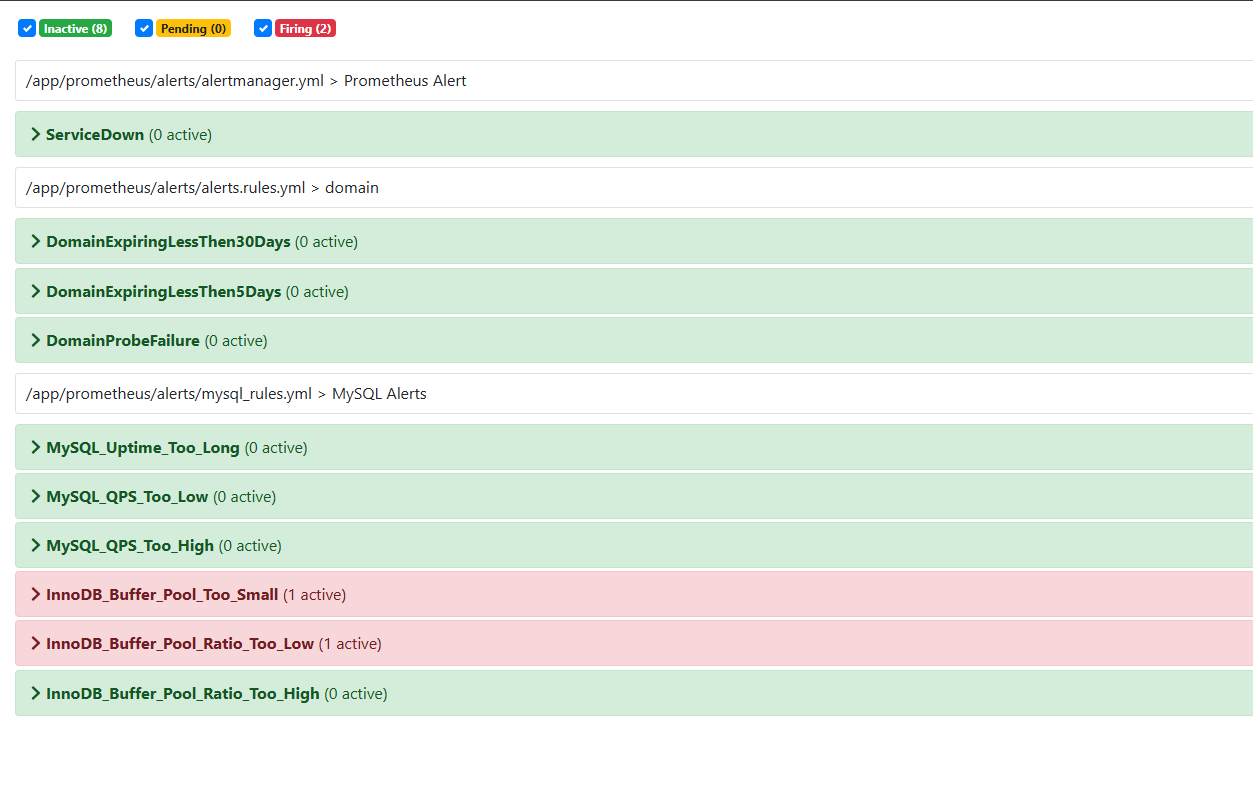1253x785 pixels.
Task: Expand firing InnoDB_Buffer_Pool_Ratio_Too_Low chevron
Action: pos(36,643)
